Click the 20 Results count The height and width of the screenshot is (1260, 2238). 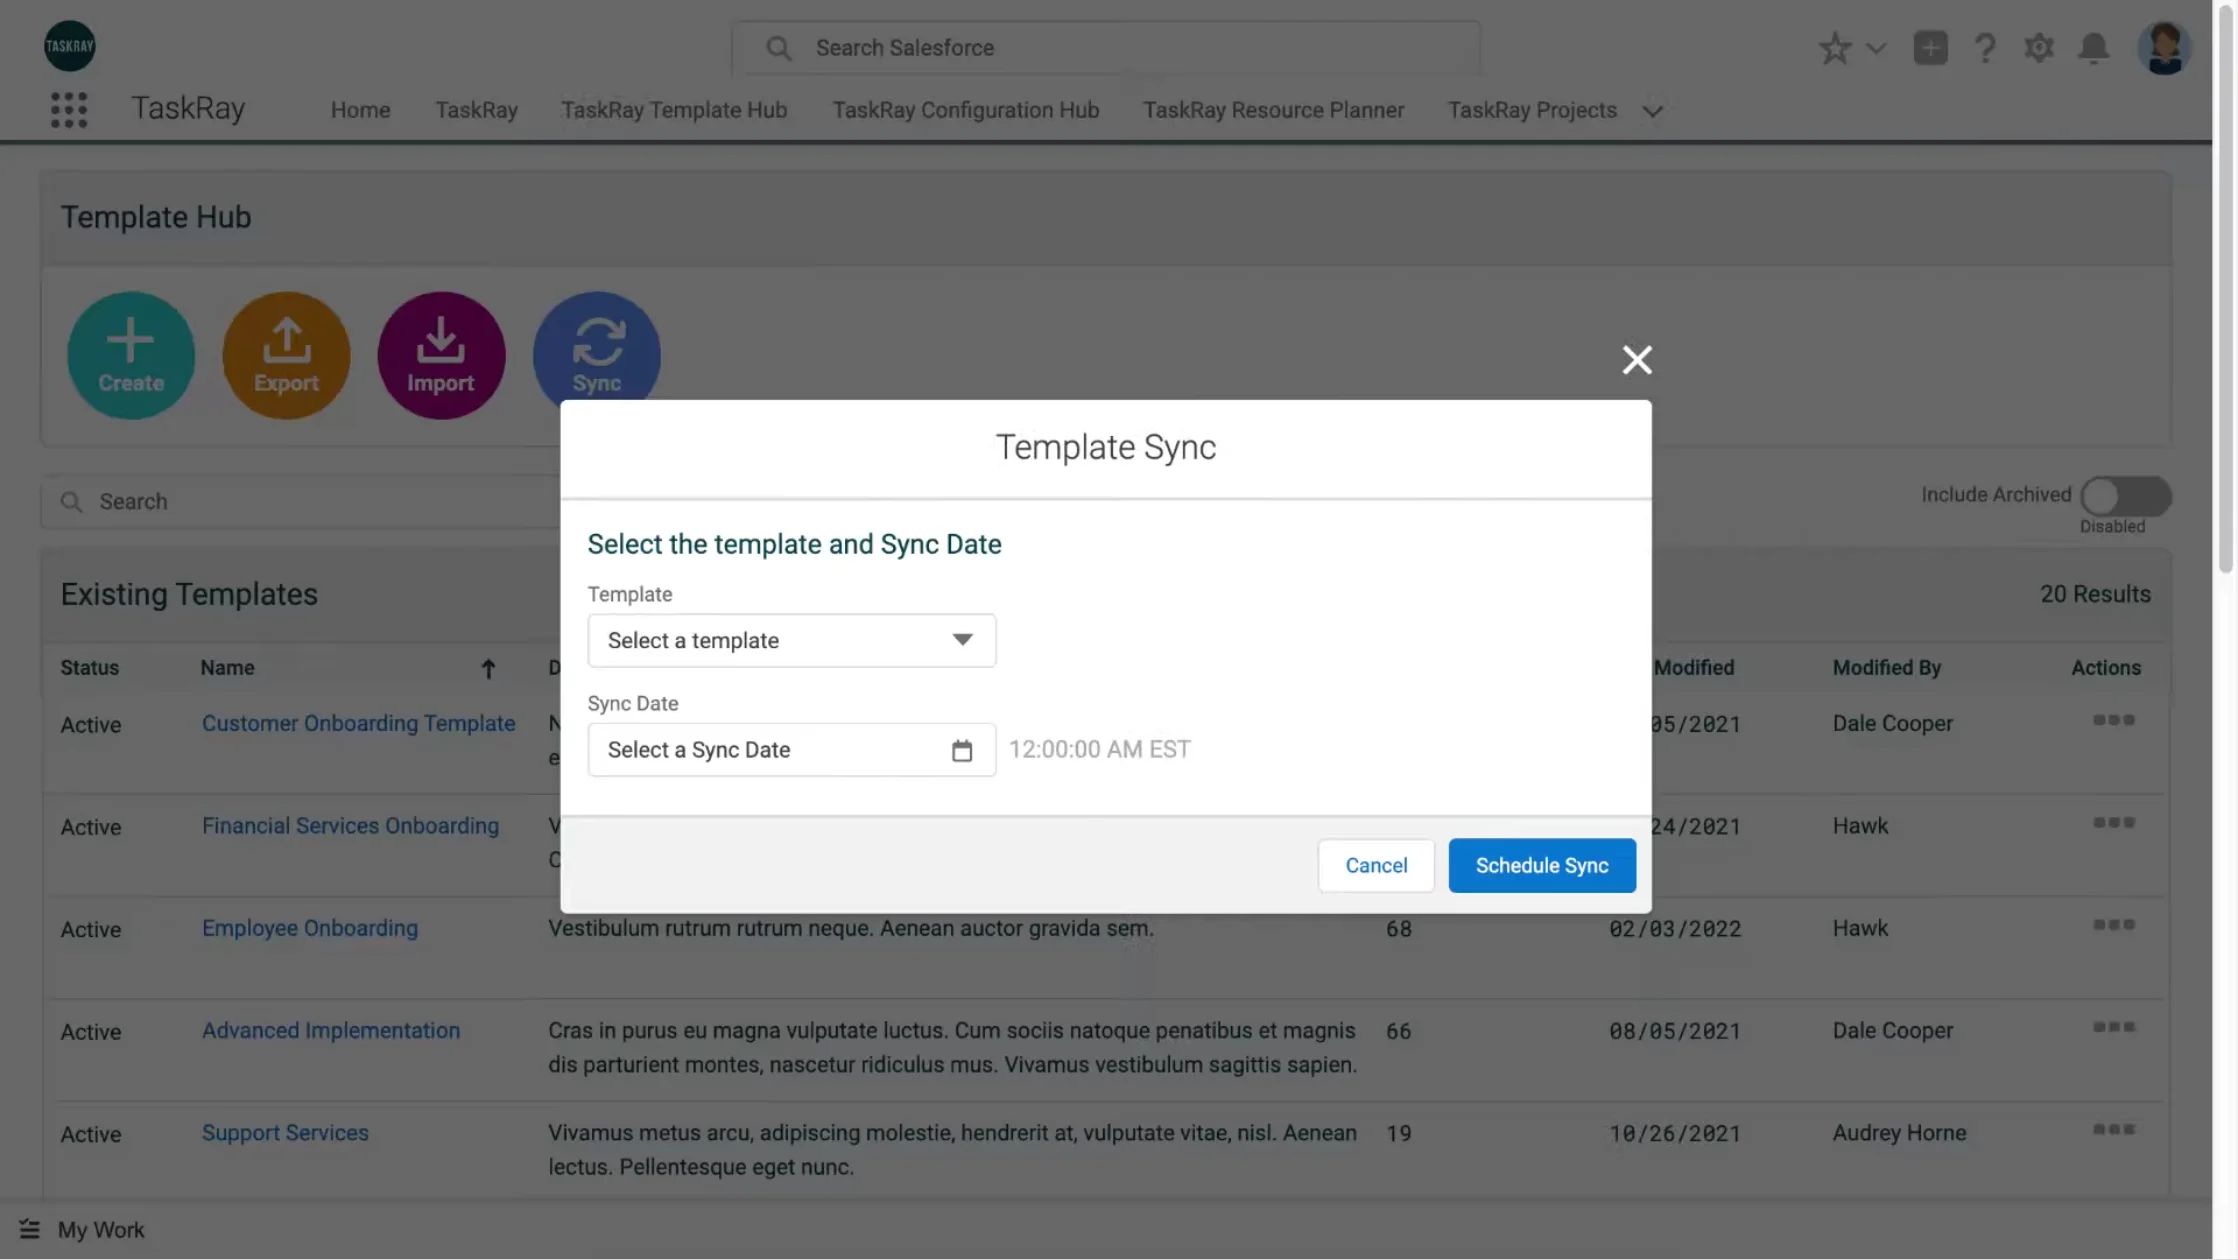(2095, 594)
